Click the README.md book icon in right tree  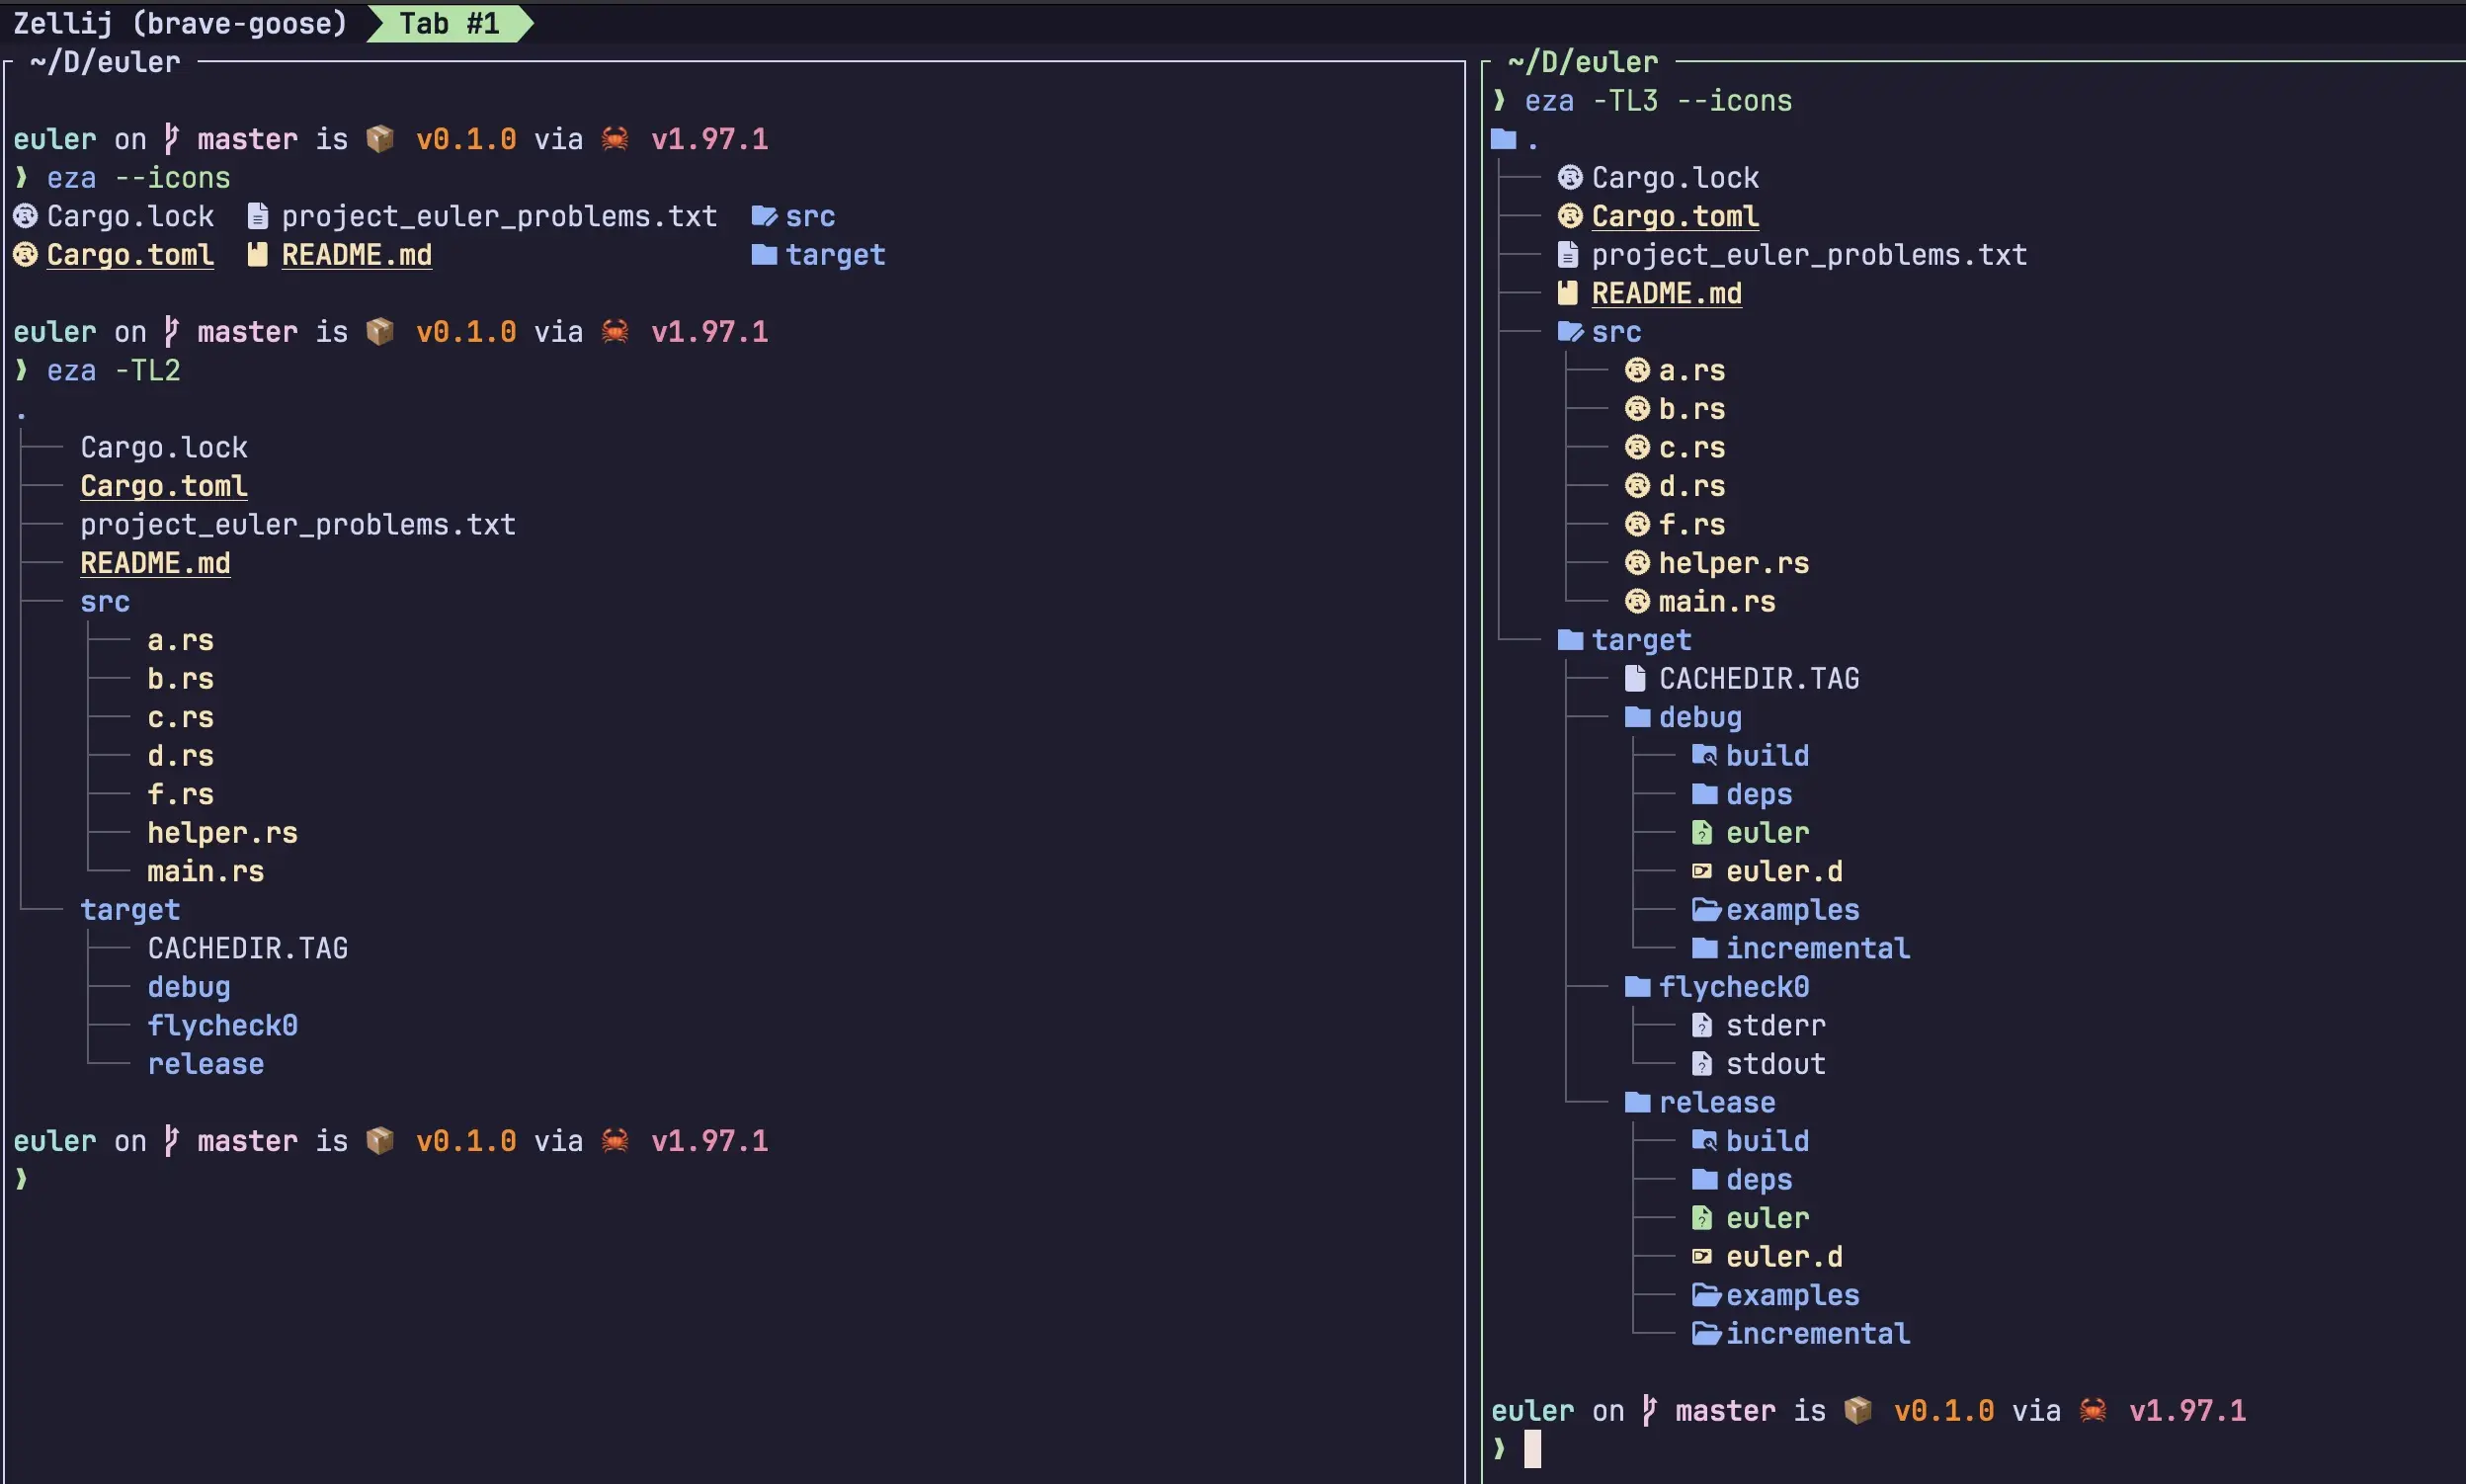[x=1568, y=293]
